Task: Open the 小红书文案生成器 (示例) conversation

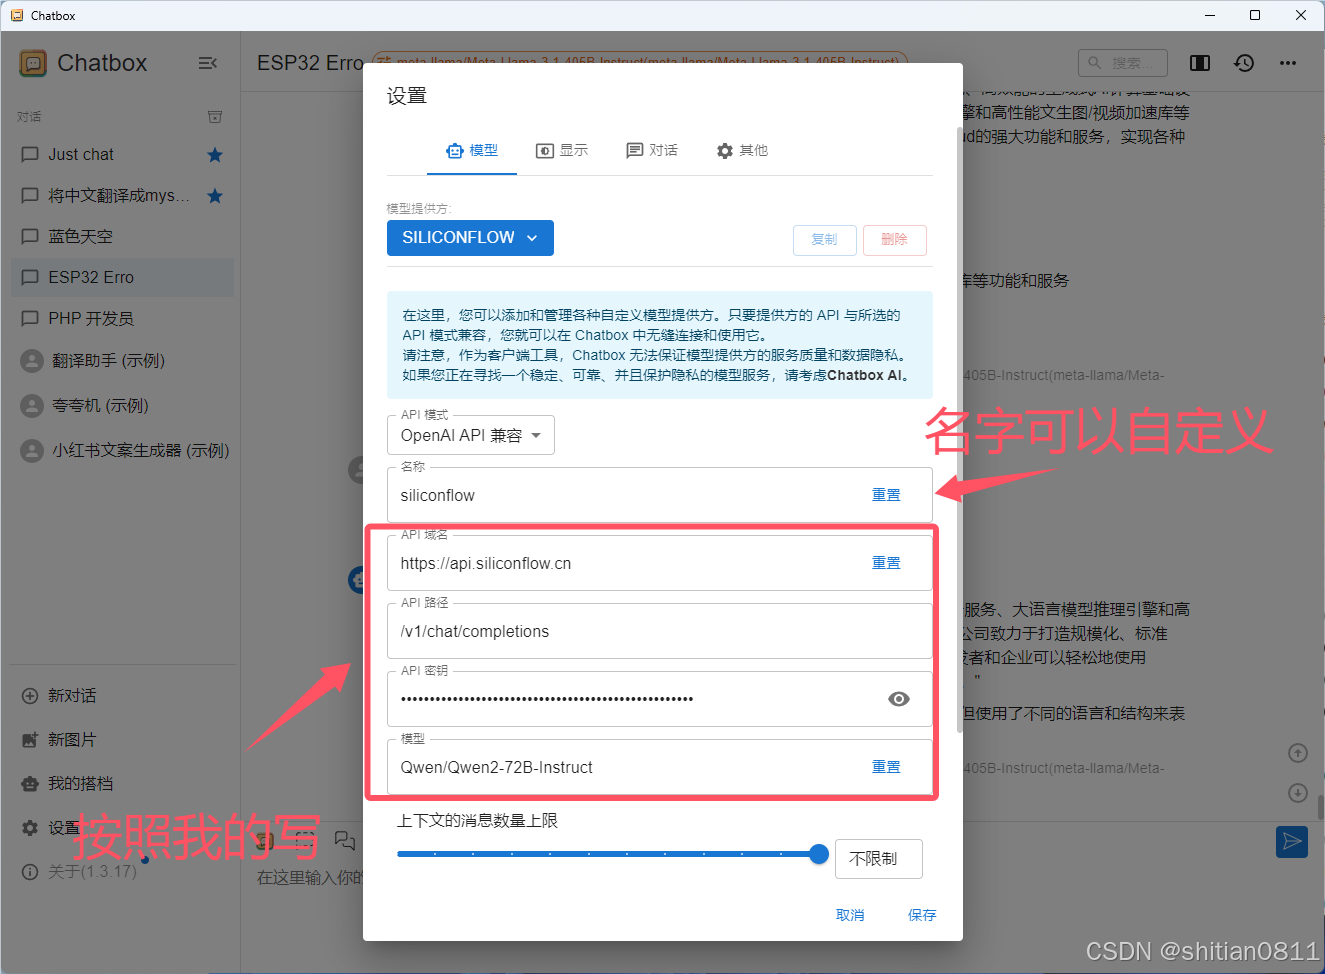Action: [x=123, y=451]
